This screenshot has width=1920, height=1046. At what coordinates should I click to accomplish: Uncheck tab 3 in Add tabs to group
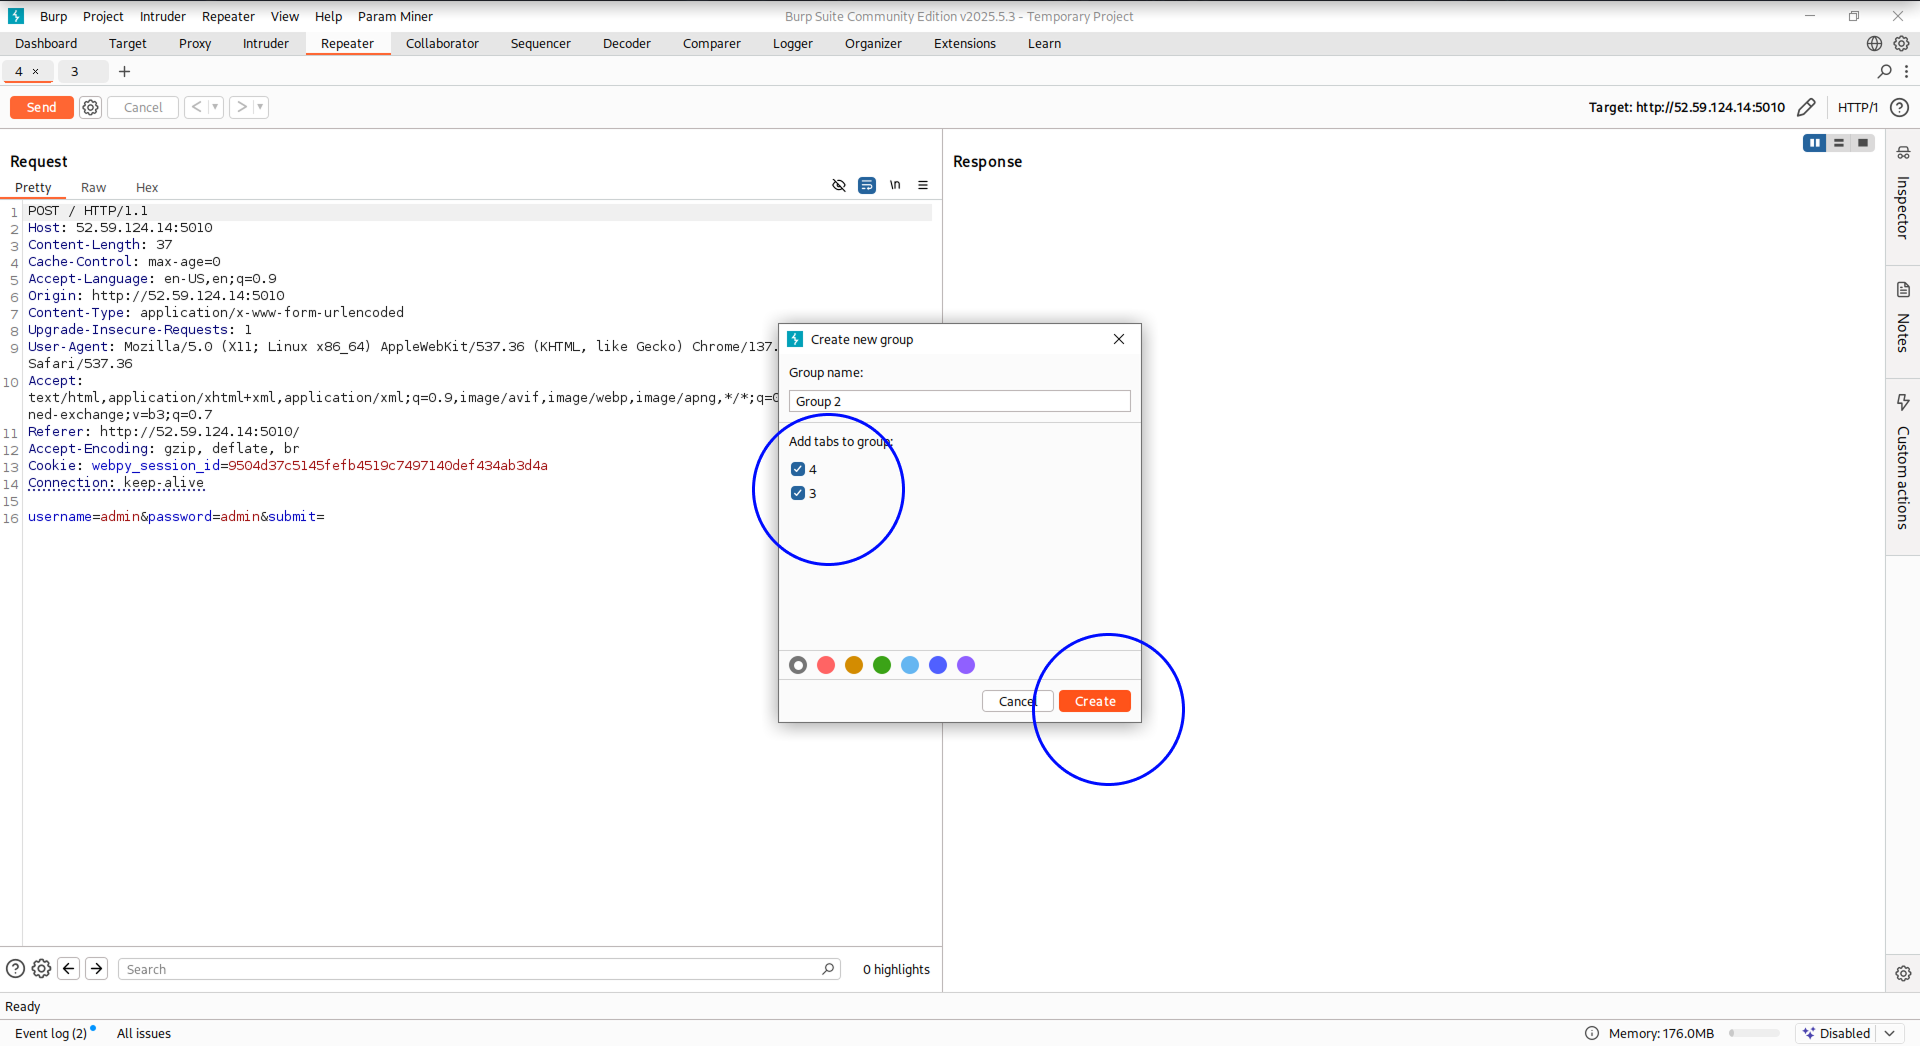tap(798, 493)
